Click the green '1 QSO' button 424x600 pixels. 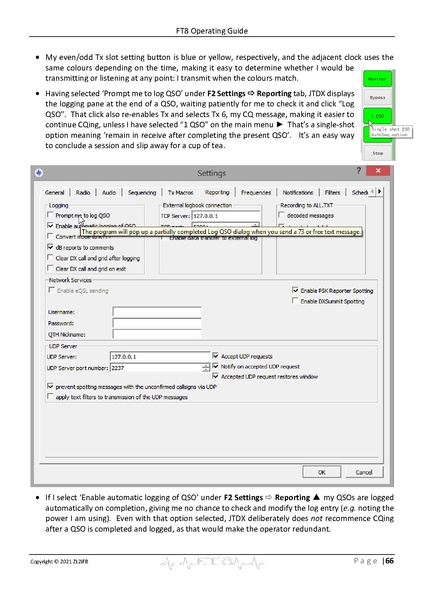tap(377, 116)
